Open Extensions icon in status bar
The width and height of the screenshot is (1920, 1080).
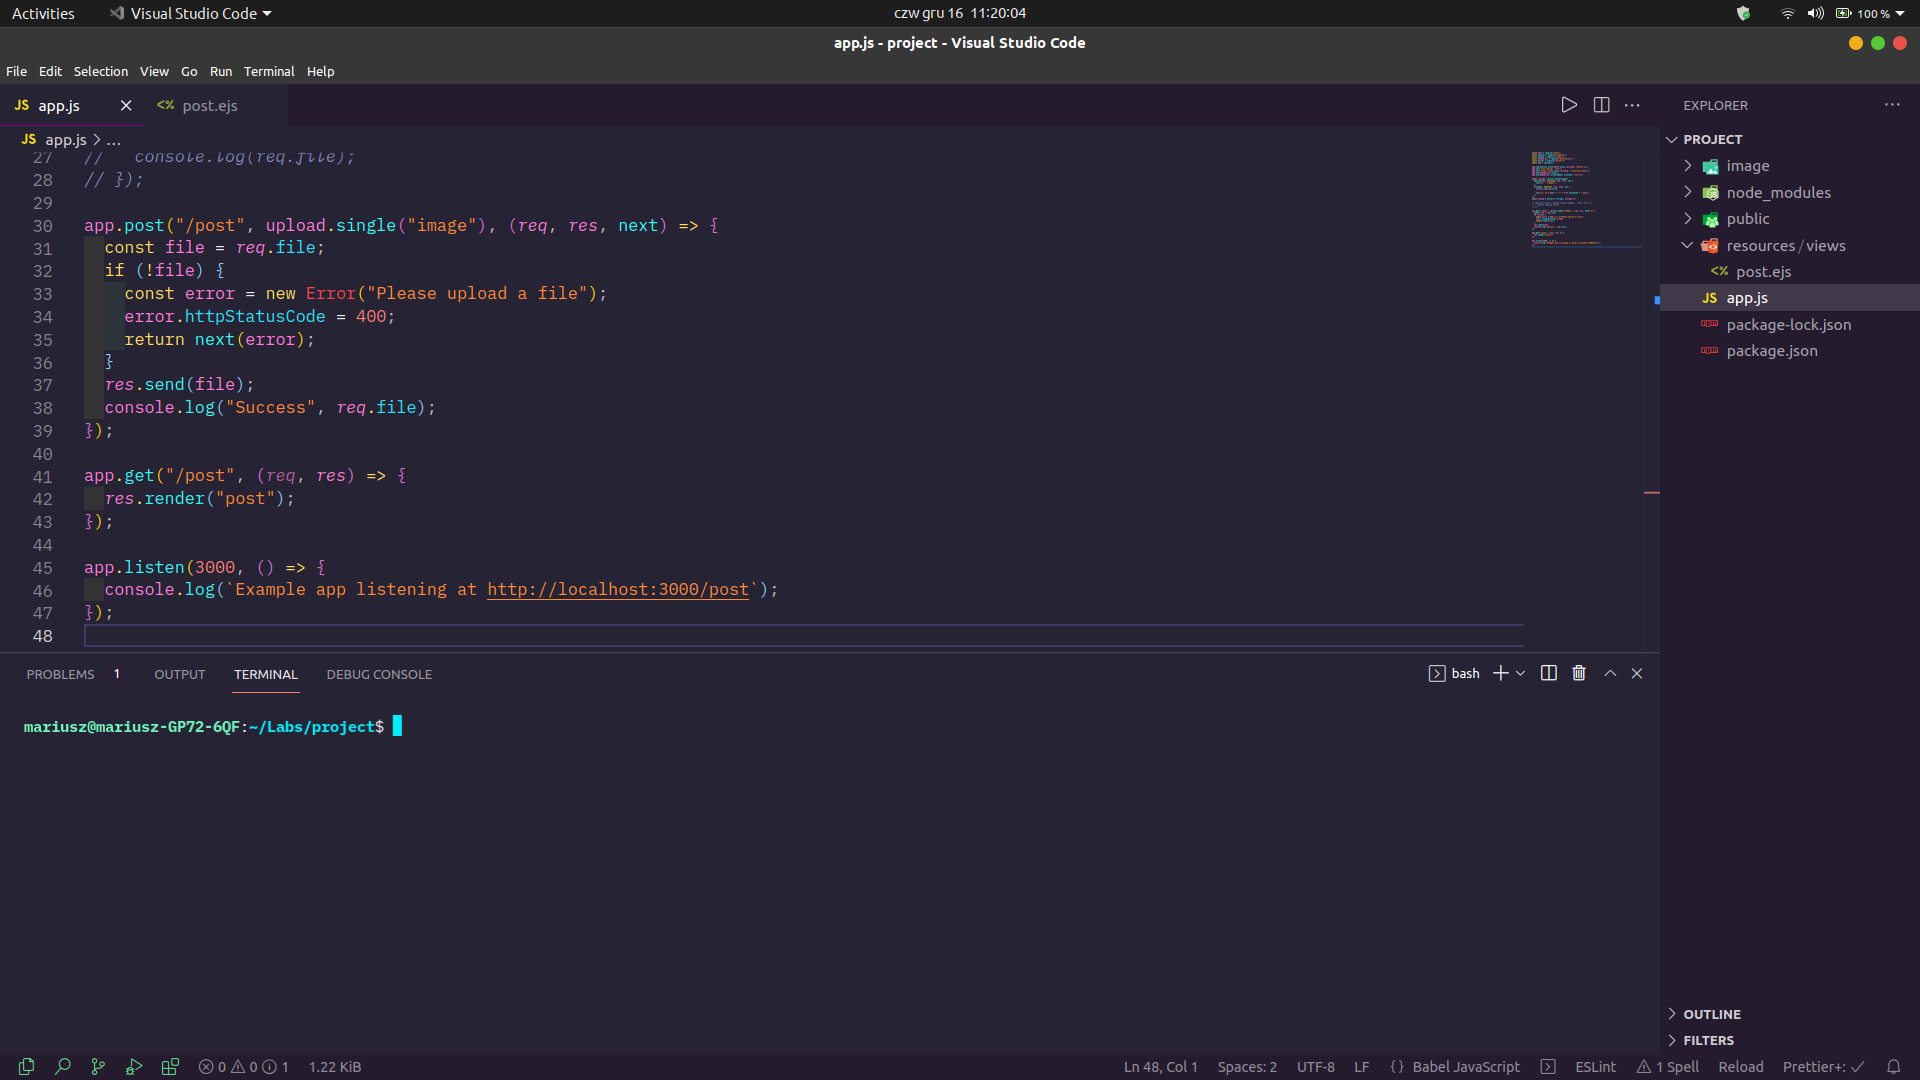point(170,1067)
